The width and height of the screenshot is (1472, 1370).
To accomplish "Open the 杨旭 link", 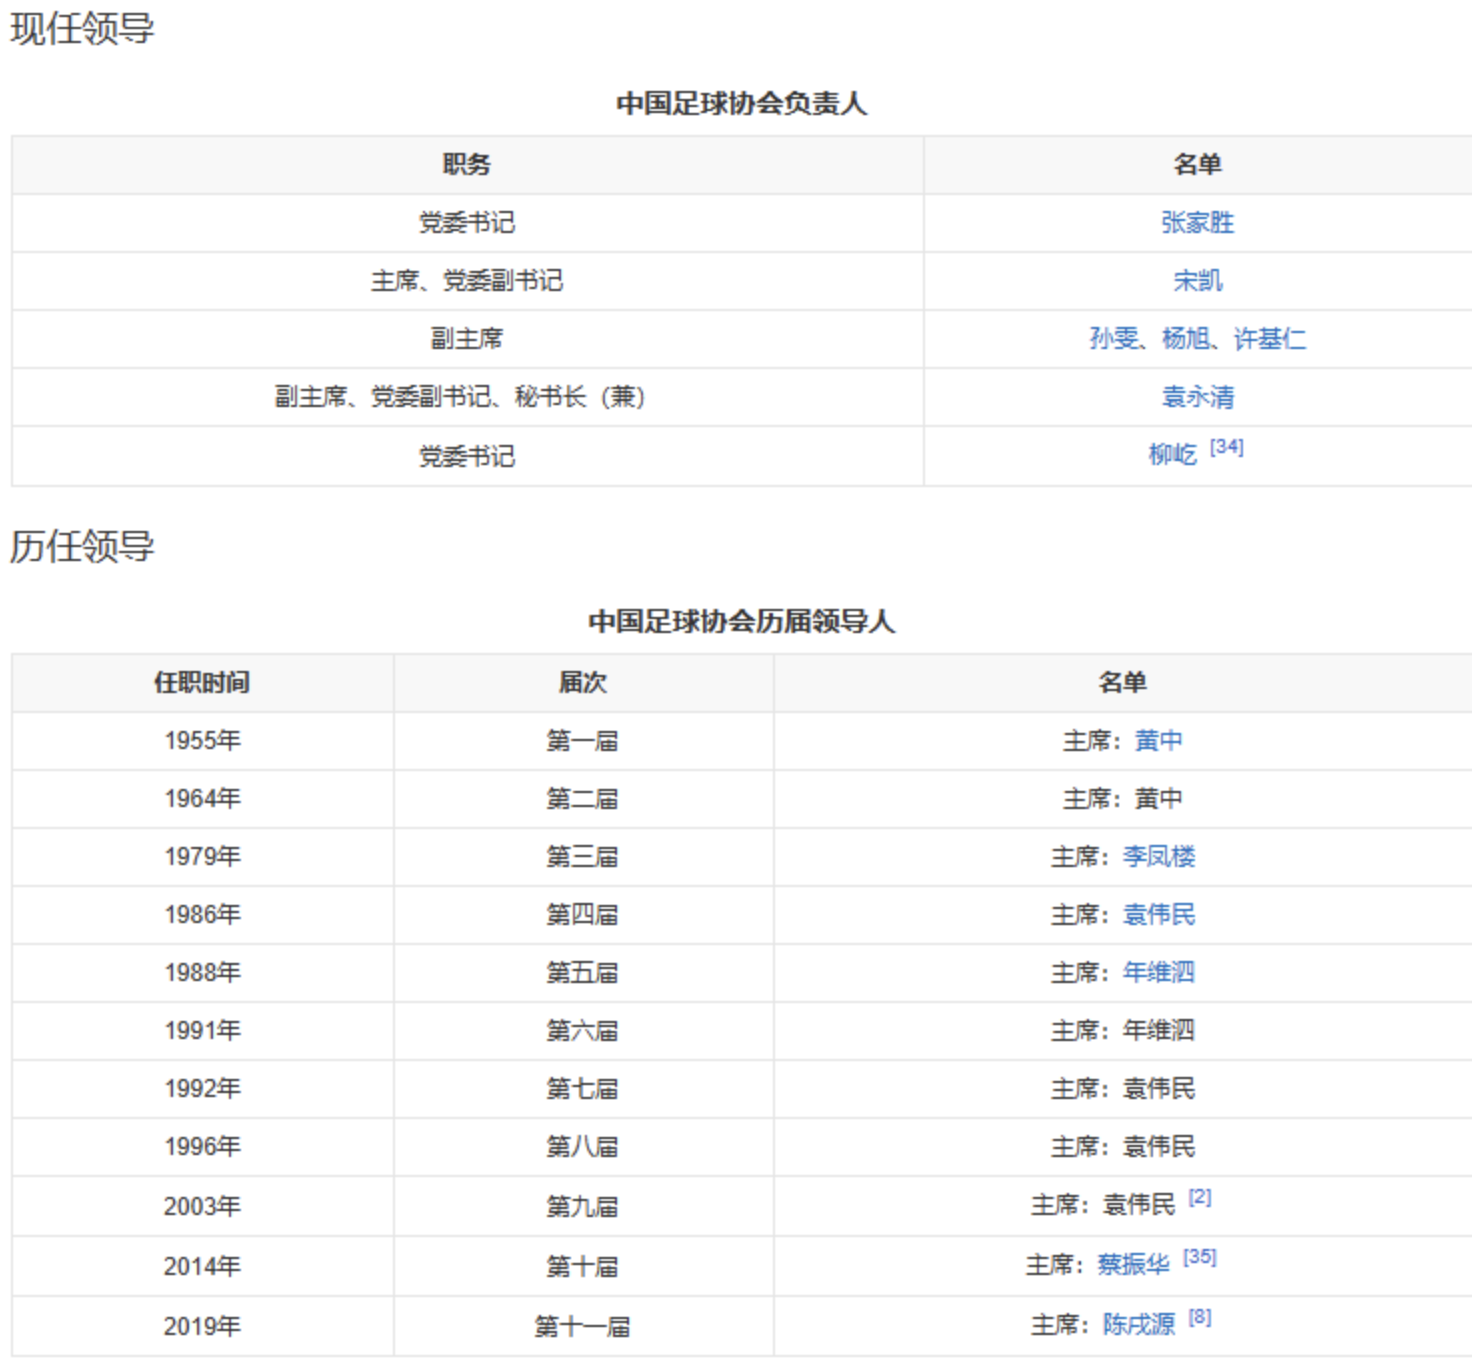I will pyautogui.click(x=1186, y=339).
